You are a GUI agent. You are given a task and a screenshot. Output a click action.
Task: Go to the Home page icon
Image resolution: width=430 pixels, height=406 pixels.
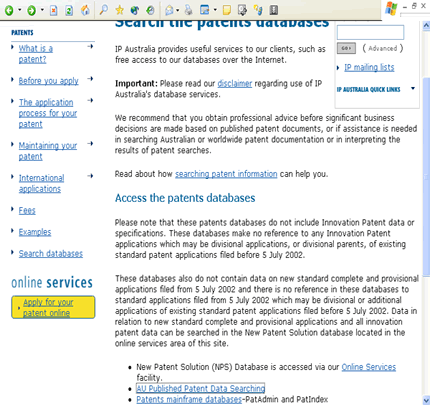[85, 10]
